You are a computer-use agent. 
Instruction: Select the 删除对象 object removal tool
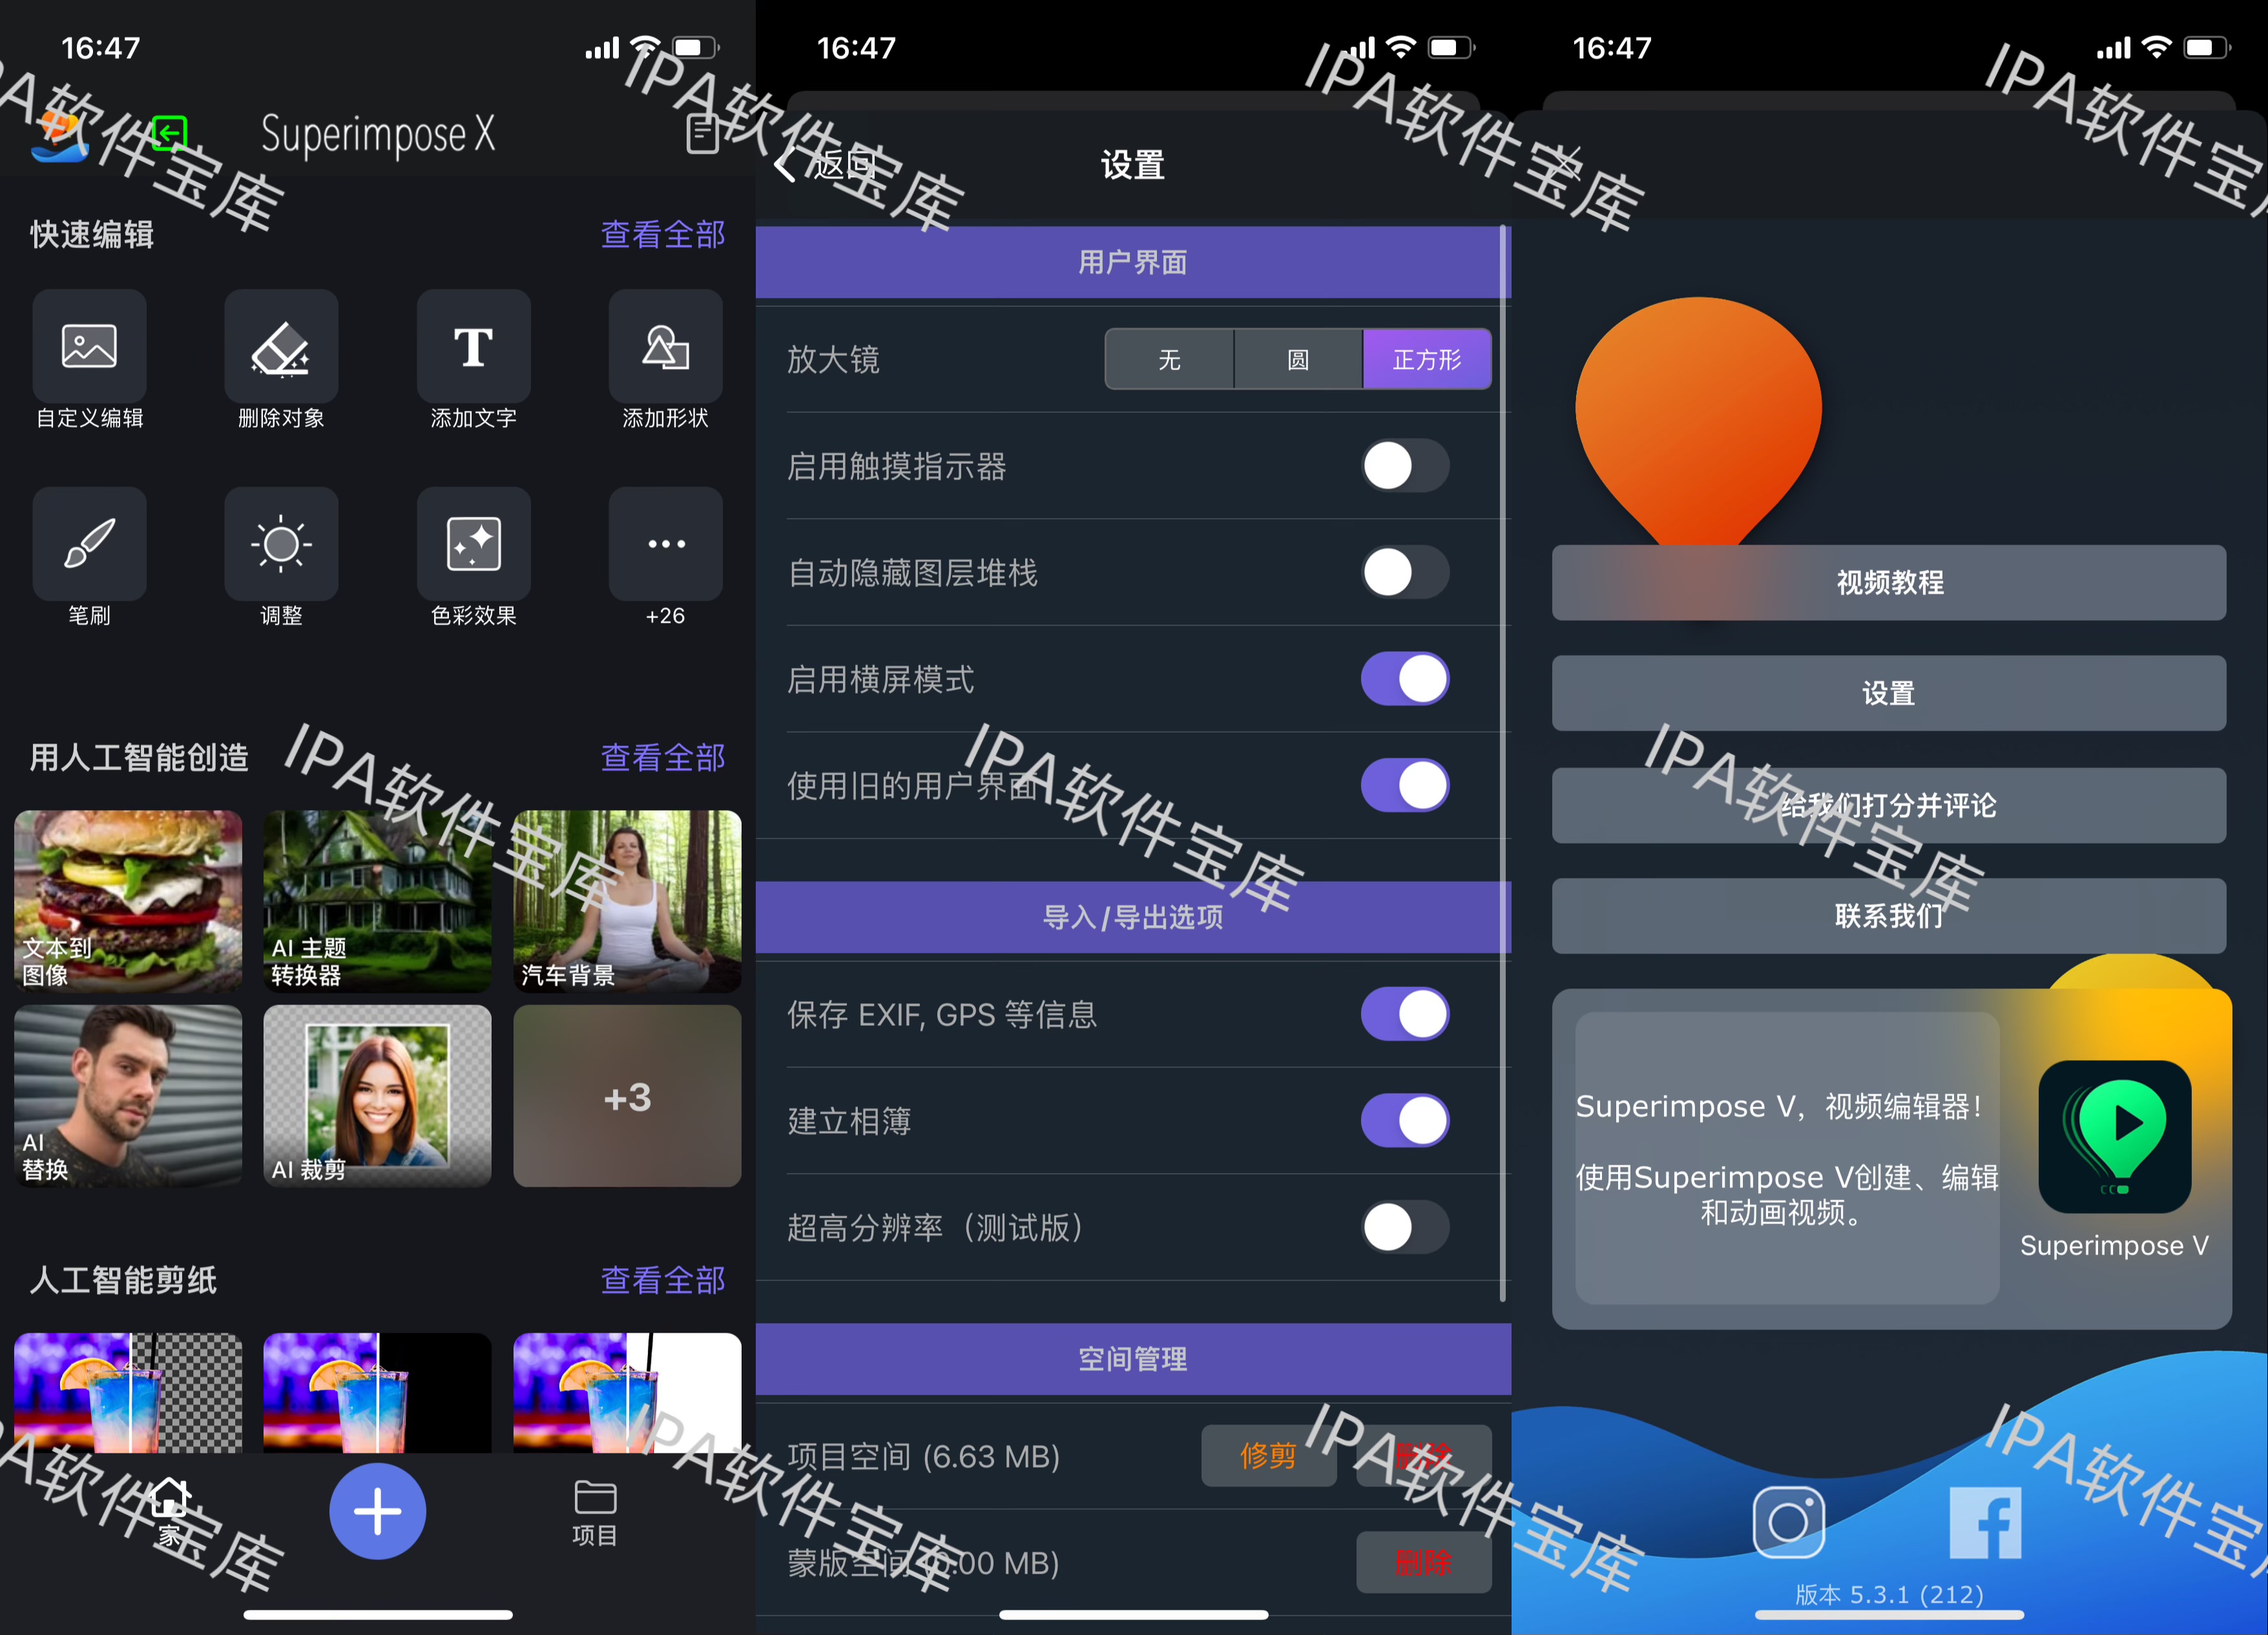tap(280, 347)
